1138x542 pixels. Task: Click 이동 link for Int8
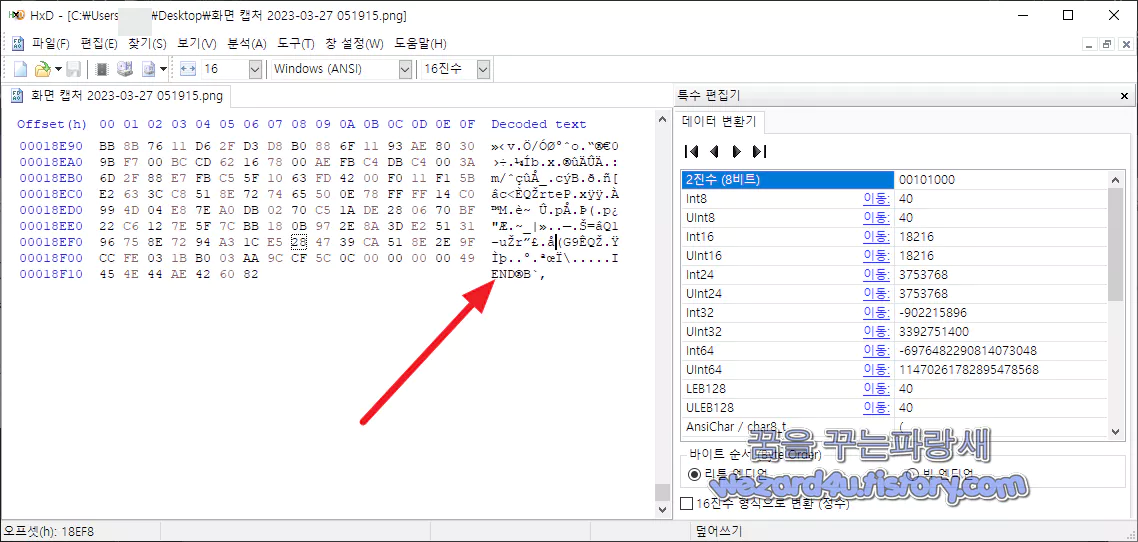click(x=877, y=198)
